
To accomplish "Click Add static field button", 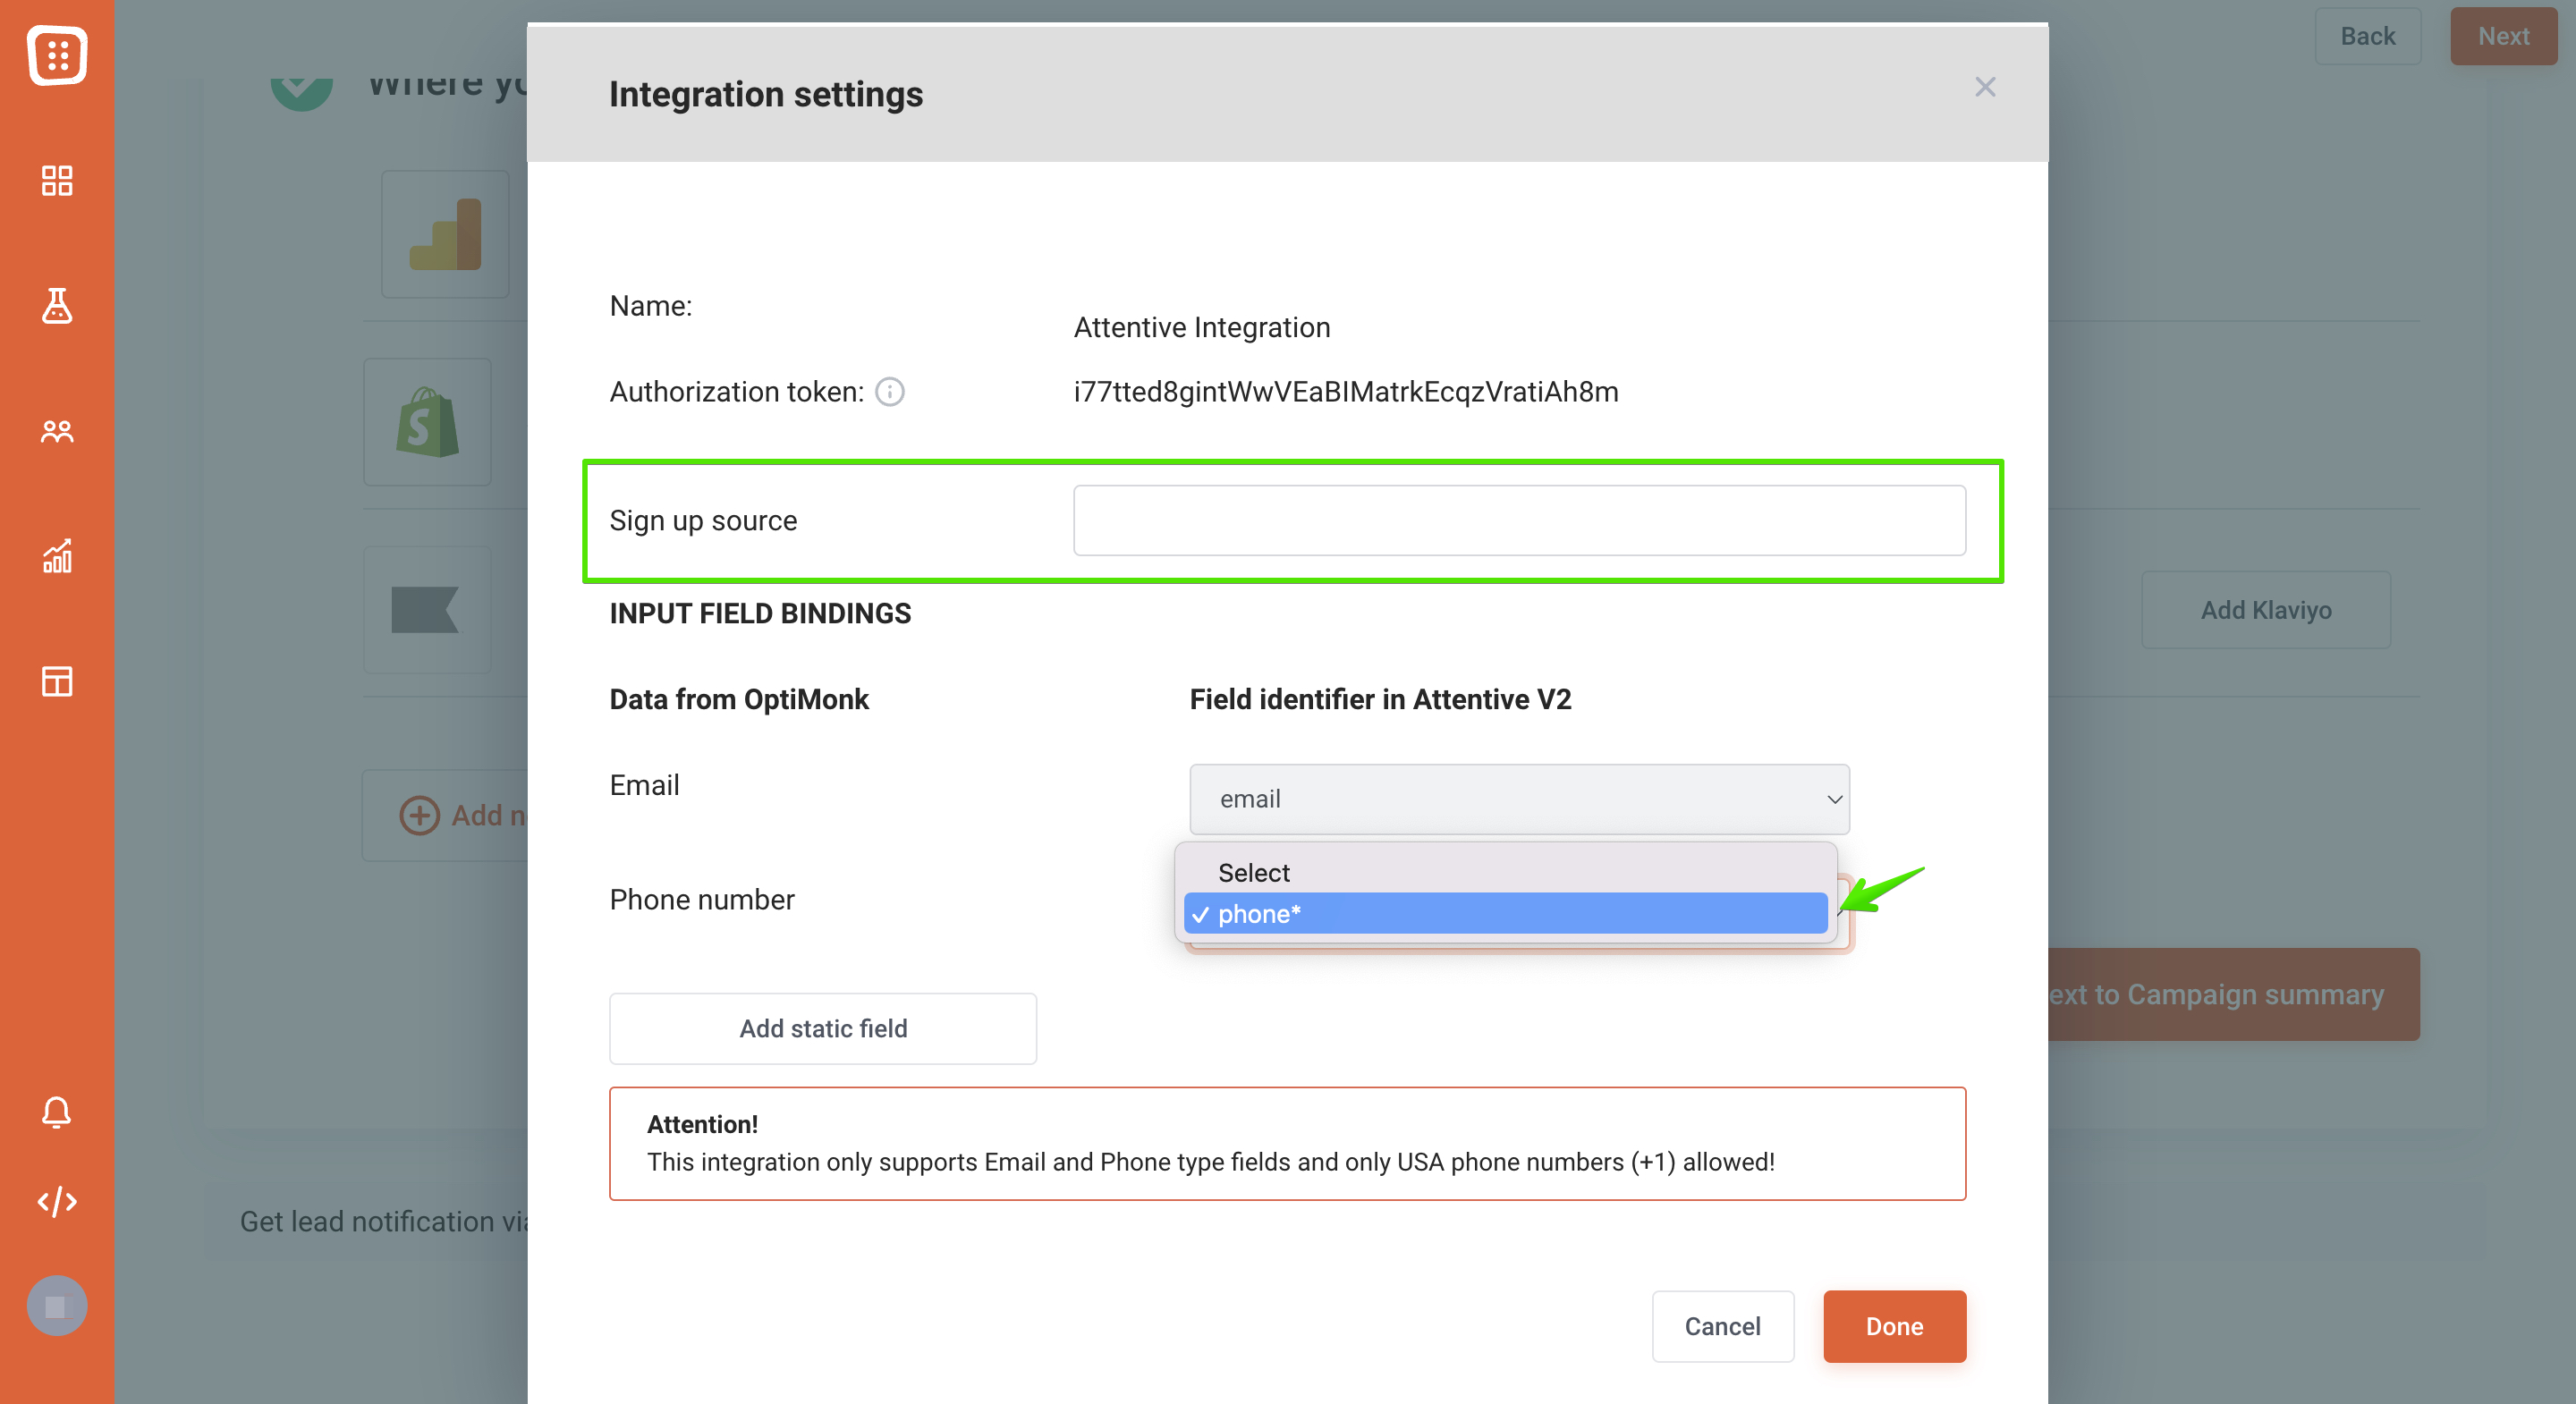I will [x=822, y=1028].
